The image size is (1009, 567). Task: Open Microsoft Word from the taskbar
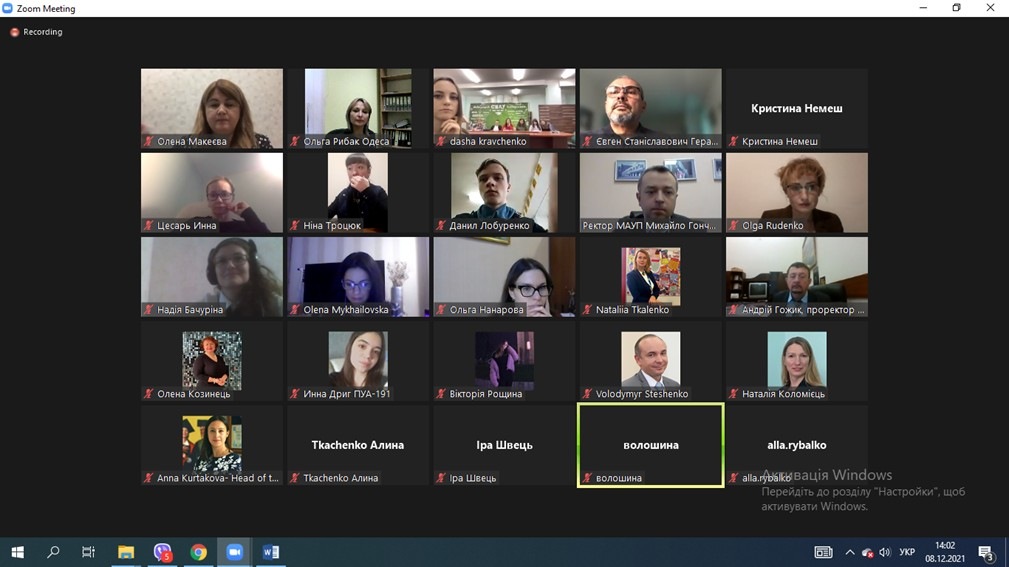pyautogui.click(x=271, y=552)
